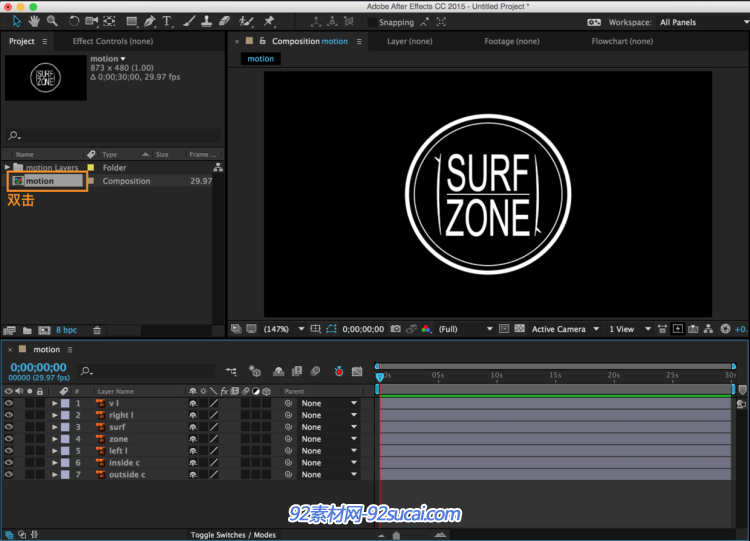750x541 pixels.
Task: Hide the 'inside c' layer
Action: click(9, 463)
